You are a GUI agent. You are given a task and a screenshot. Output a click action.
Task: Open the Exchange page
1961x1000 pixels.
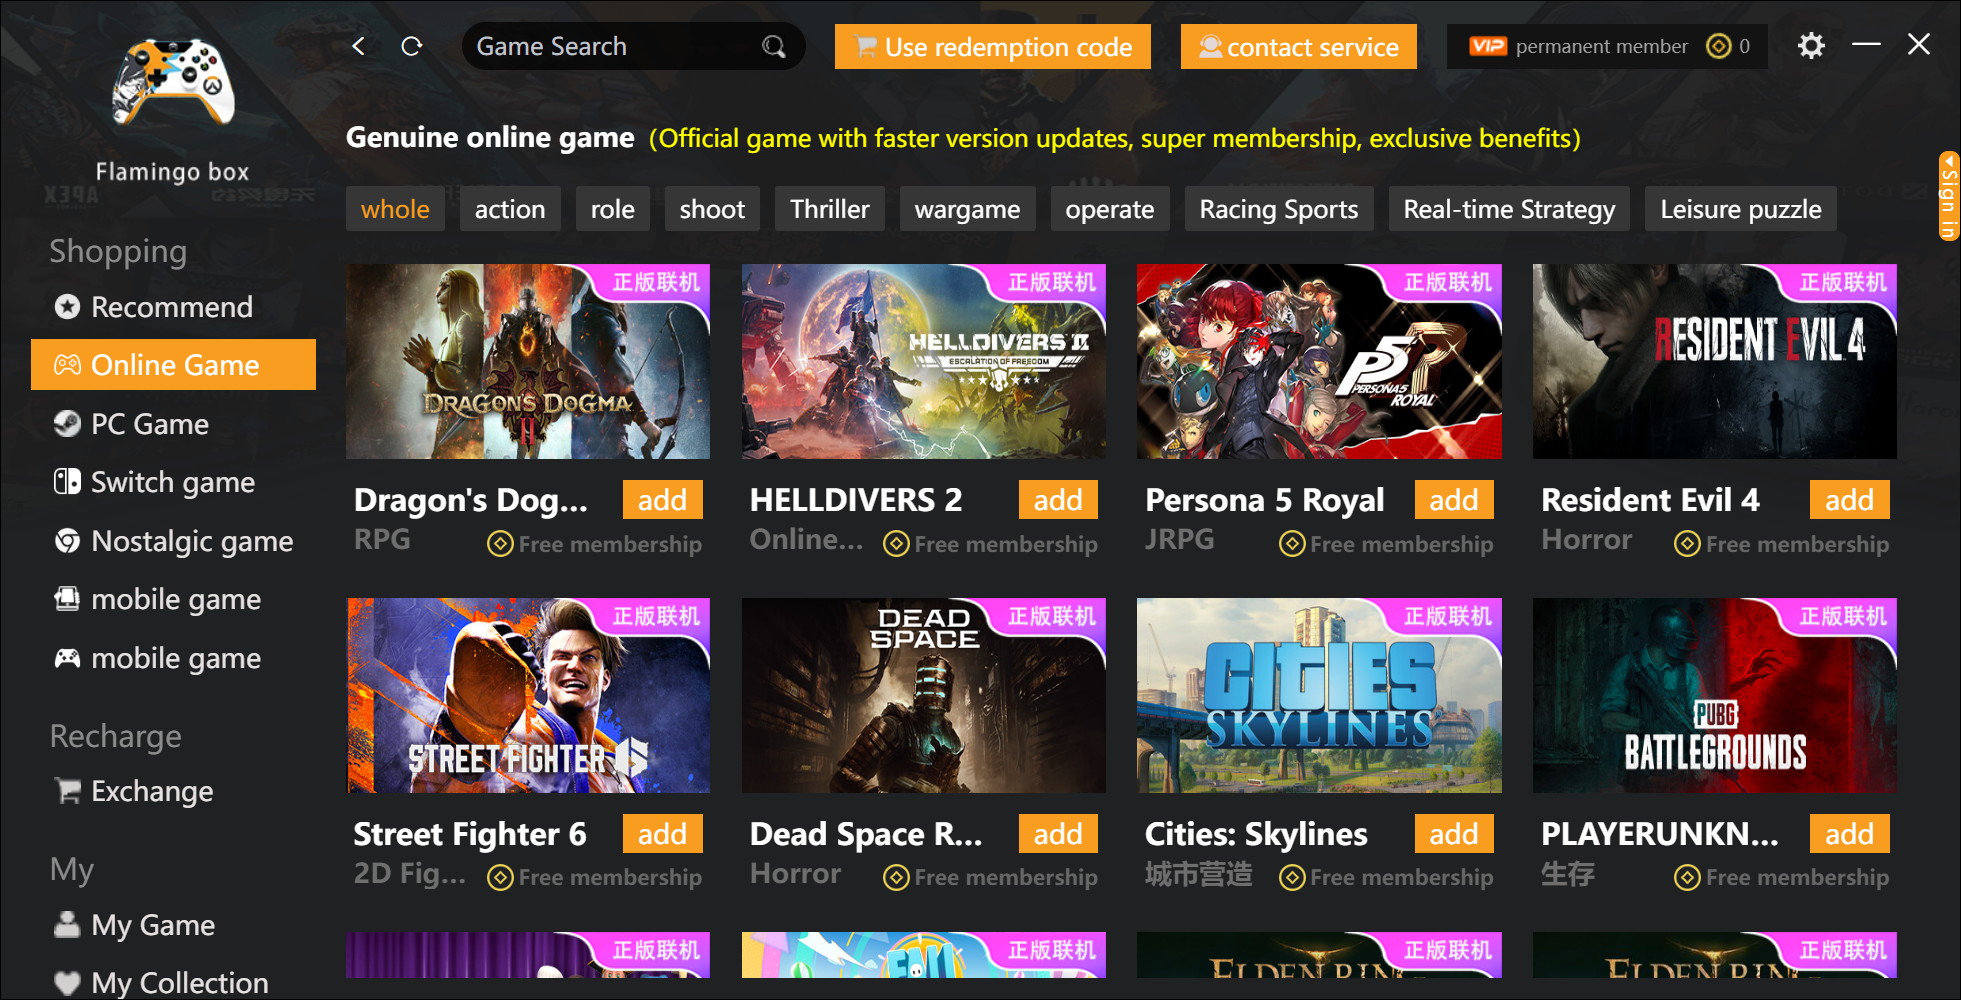[173, 791]
